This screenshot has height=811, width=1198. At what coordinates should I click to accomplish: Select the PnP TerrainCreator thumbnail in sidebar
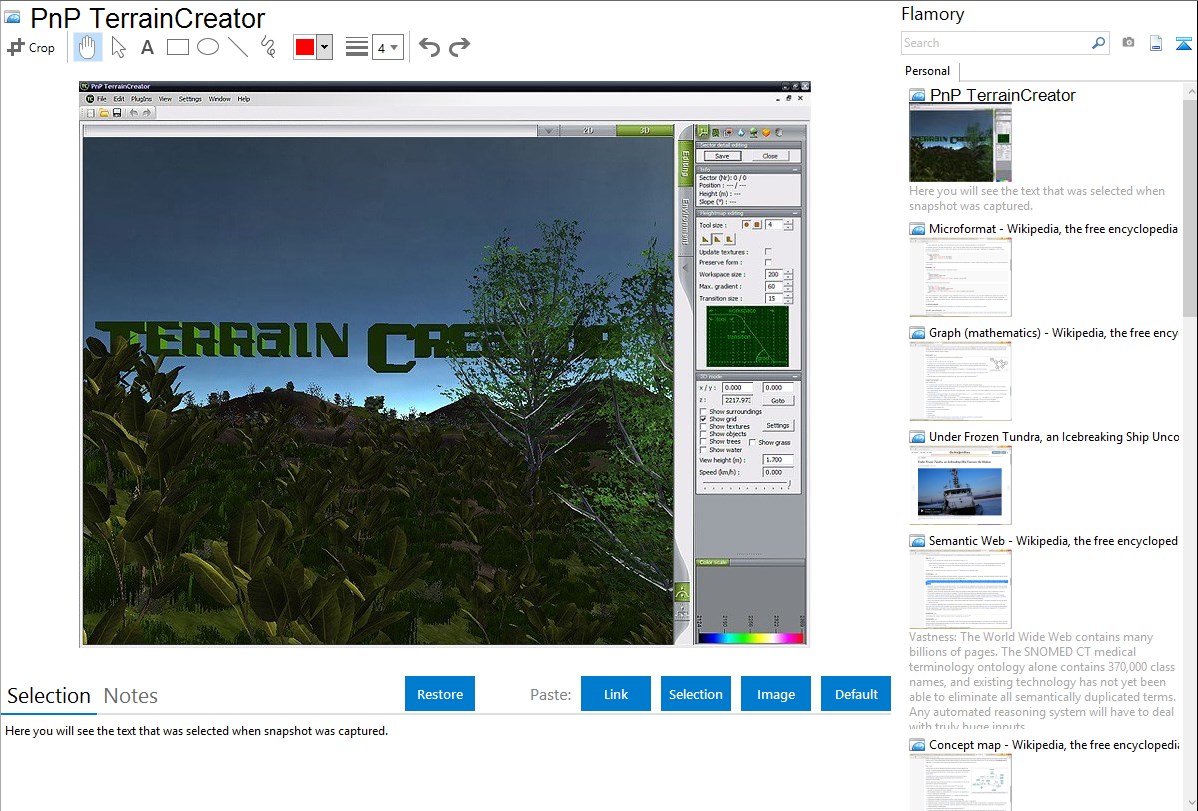[x=960, y=144]
